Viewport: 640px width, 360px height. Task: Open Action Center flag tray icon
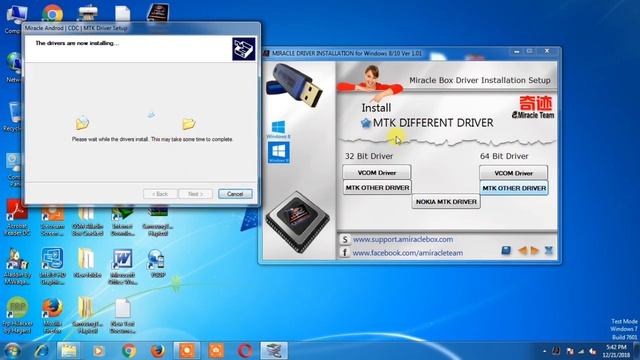click(570, 351)
